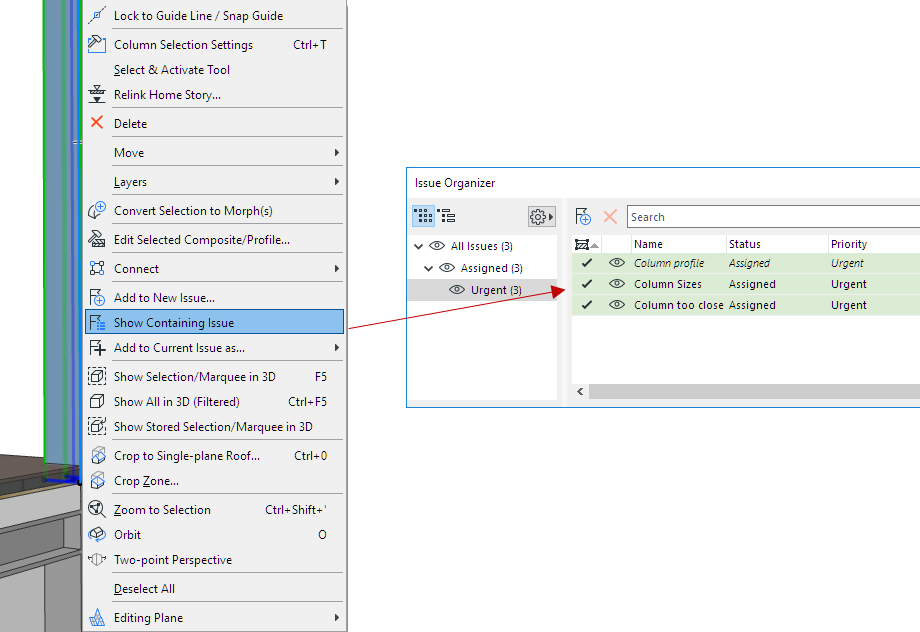Expand the Add to Current Issue as submenu arrow
The image size is (920, 632).
coord(337,347)
